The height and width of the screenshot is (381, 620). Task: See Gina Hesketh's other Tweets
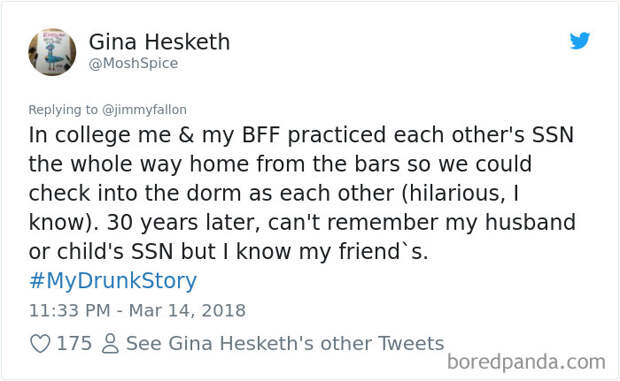(285, 343)
